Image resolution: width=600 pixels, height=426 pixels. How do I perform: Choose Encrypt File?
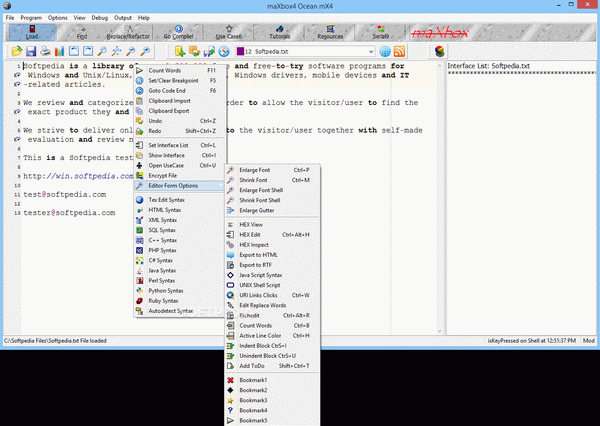pyautogui.click(x=180, y=175)
